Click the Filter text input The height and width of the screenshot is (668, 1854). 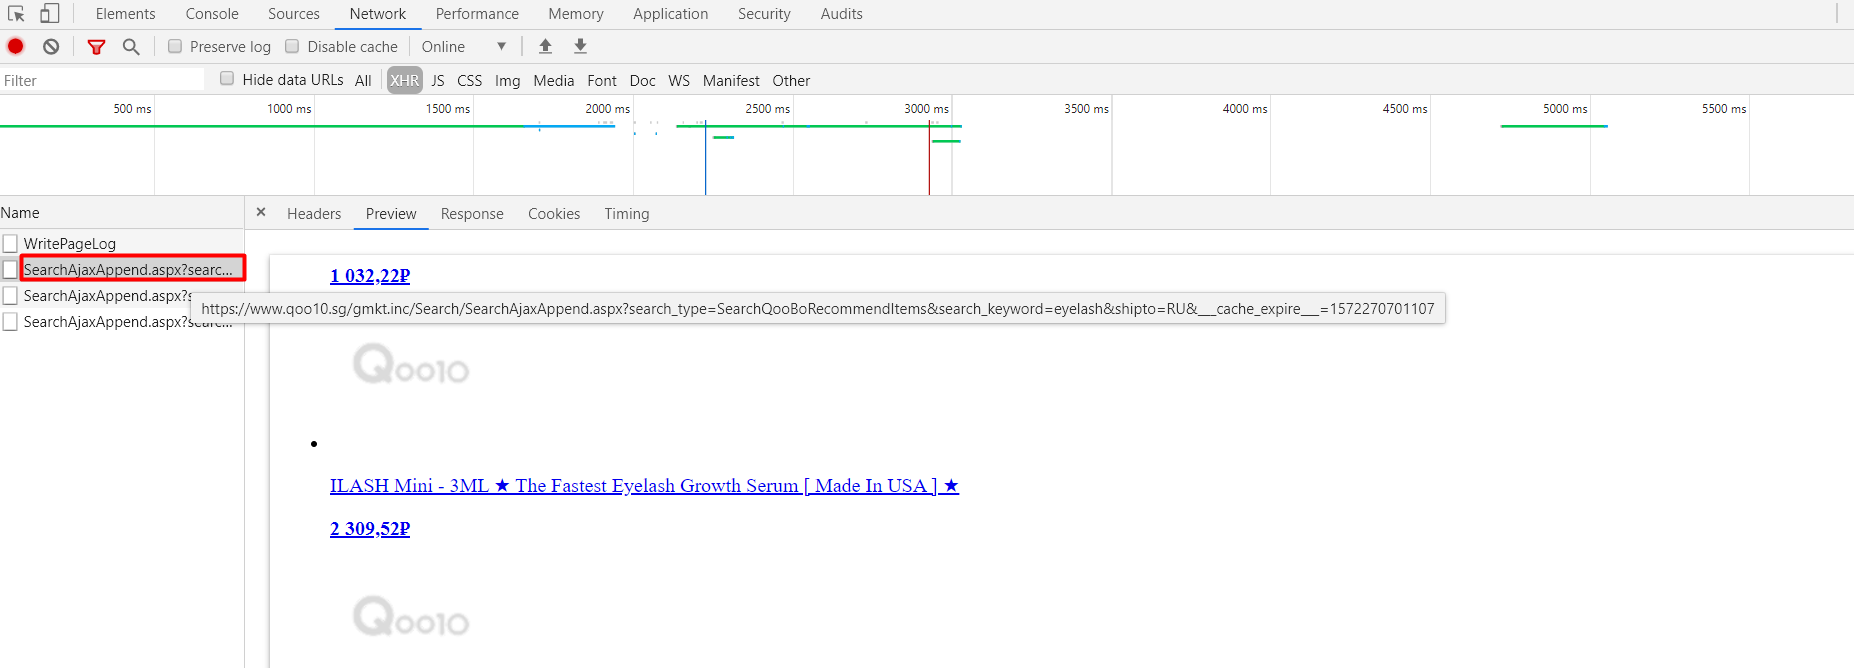coord(102,80)
